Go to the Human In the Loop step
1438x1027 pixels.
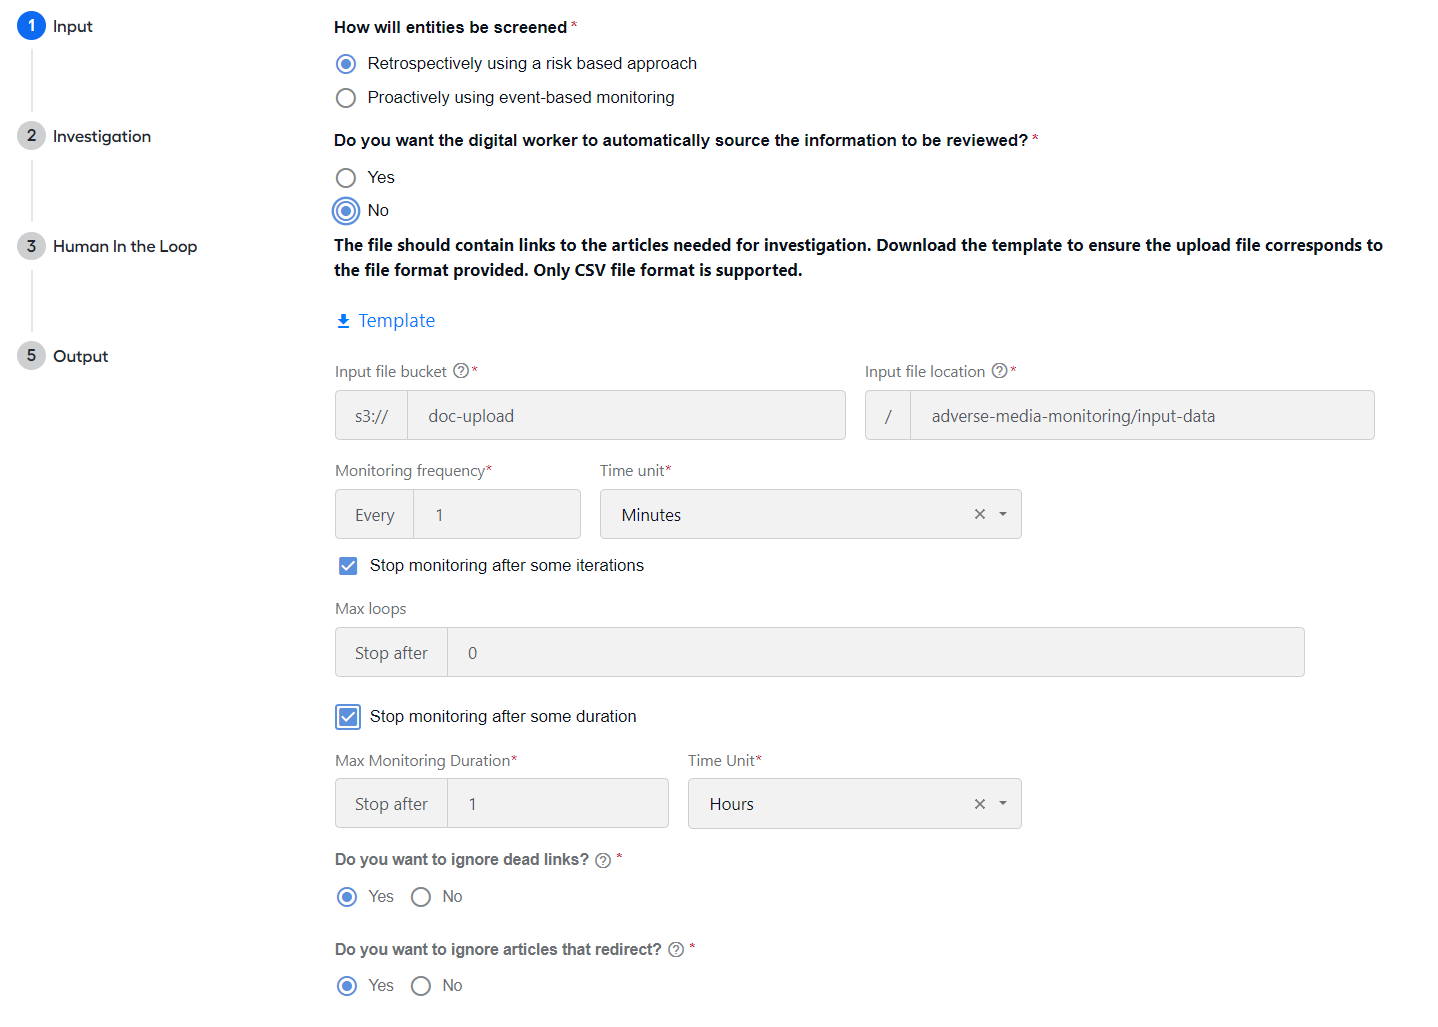click(x=125, y=246)
